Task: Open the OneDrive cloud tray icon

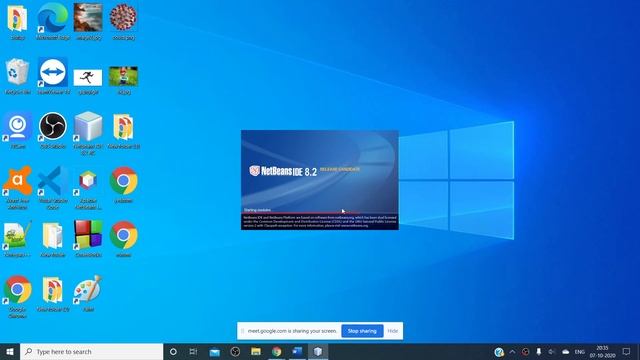Action: 565,352
